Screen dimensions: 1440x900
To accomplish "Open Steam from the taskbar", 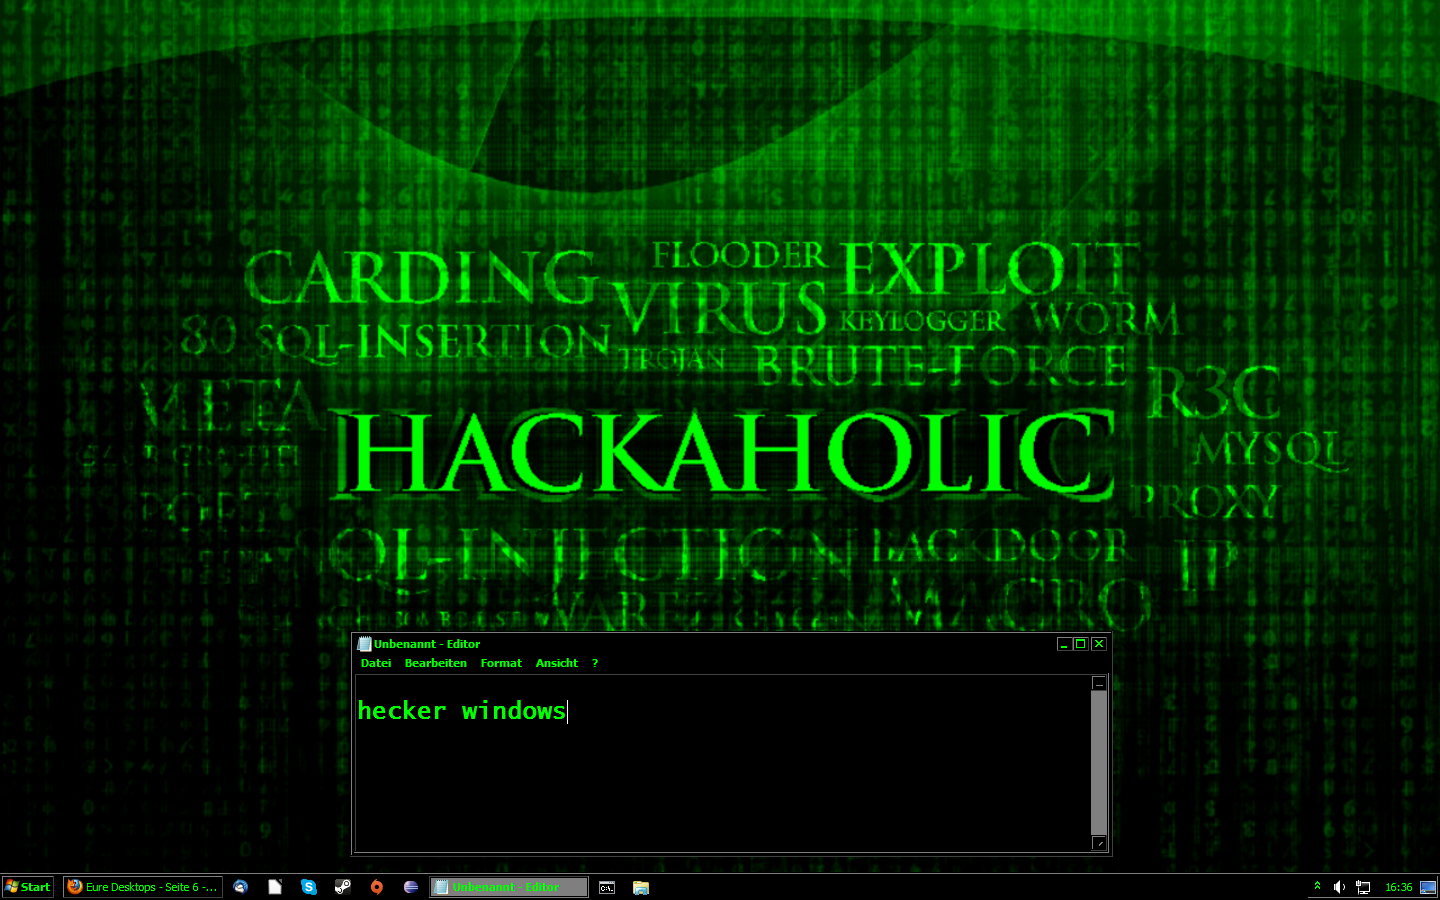I will tap(343, 887).
